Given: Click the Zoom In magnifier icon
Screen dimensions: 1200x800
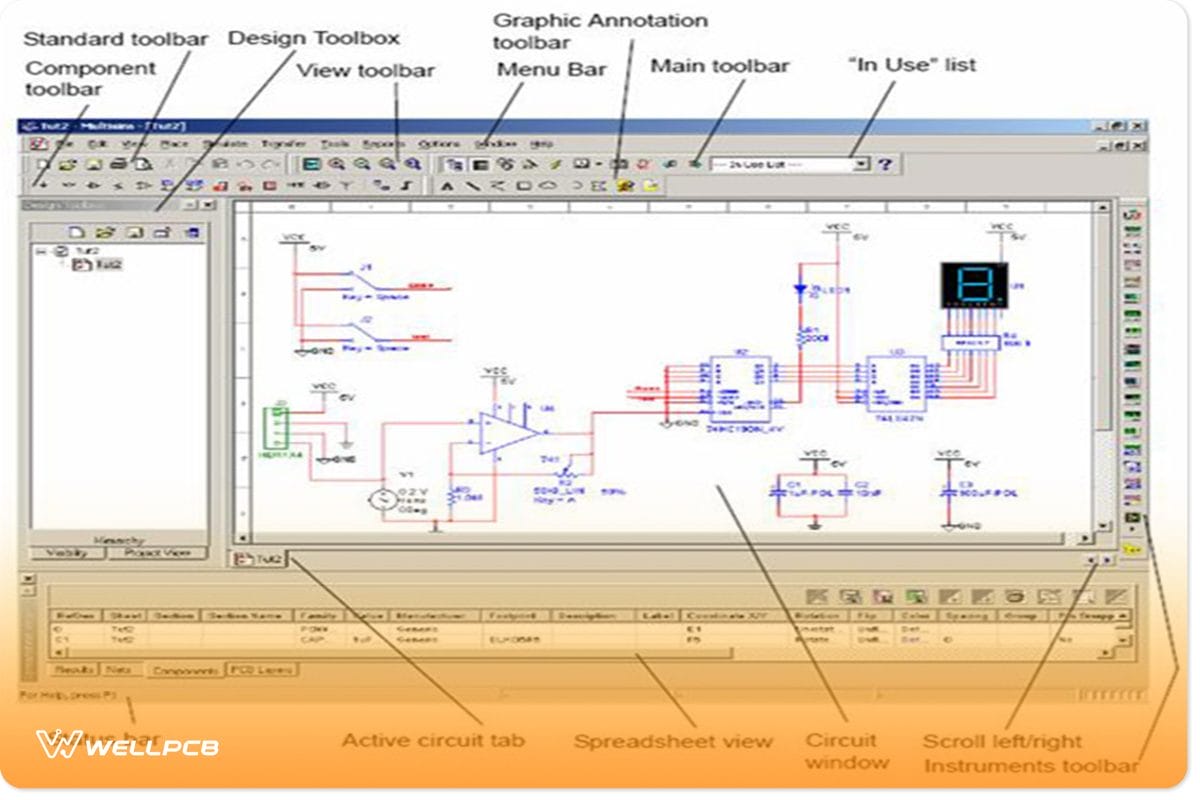Looking at the screenshot, I should pos(337,164).
